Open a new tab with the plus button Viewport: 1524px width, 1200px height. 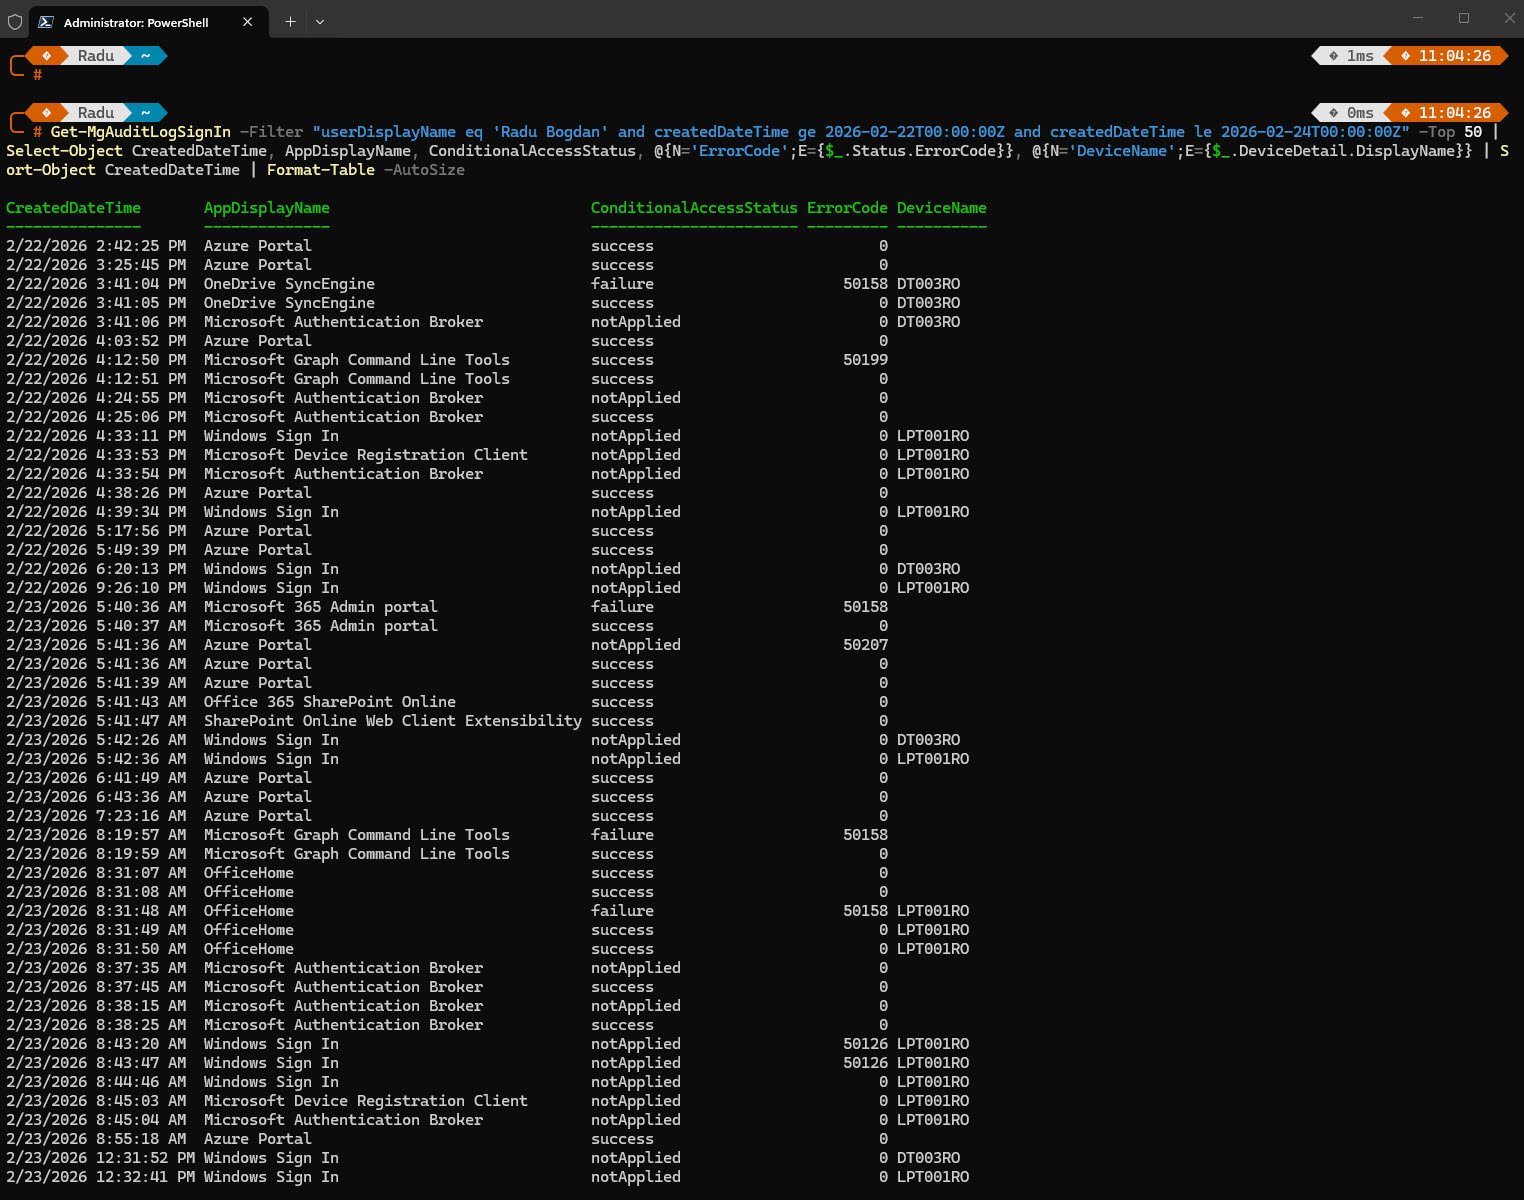point(290,22)
